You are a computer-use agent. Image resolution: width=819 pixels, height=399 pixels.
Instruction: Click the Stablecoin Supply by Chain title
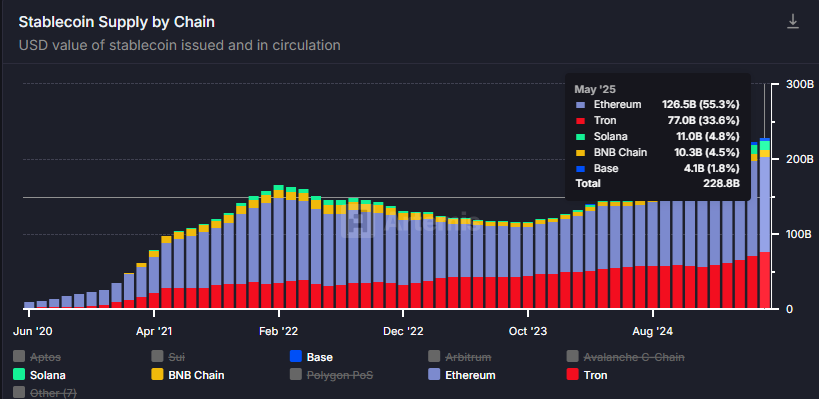coord(116,22)
